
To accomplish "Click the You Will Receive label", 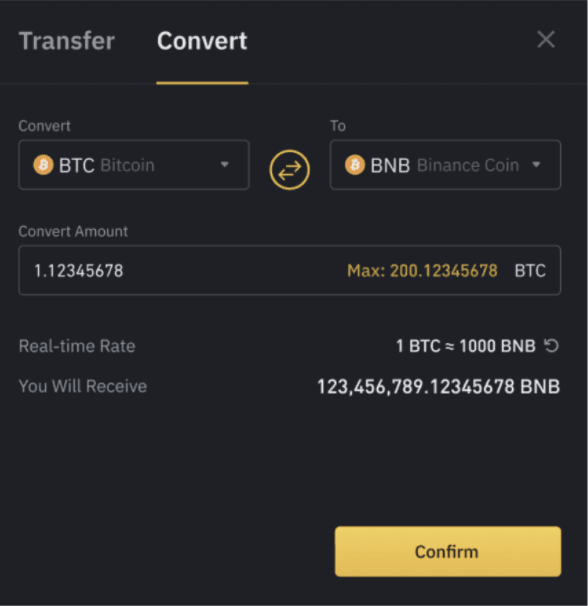I will [x=83, y=386].
